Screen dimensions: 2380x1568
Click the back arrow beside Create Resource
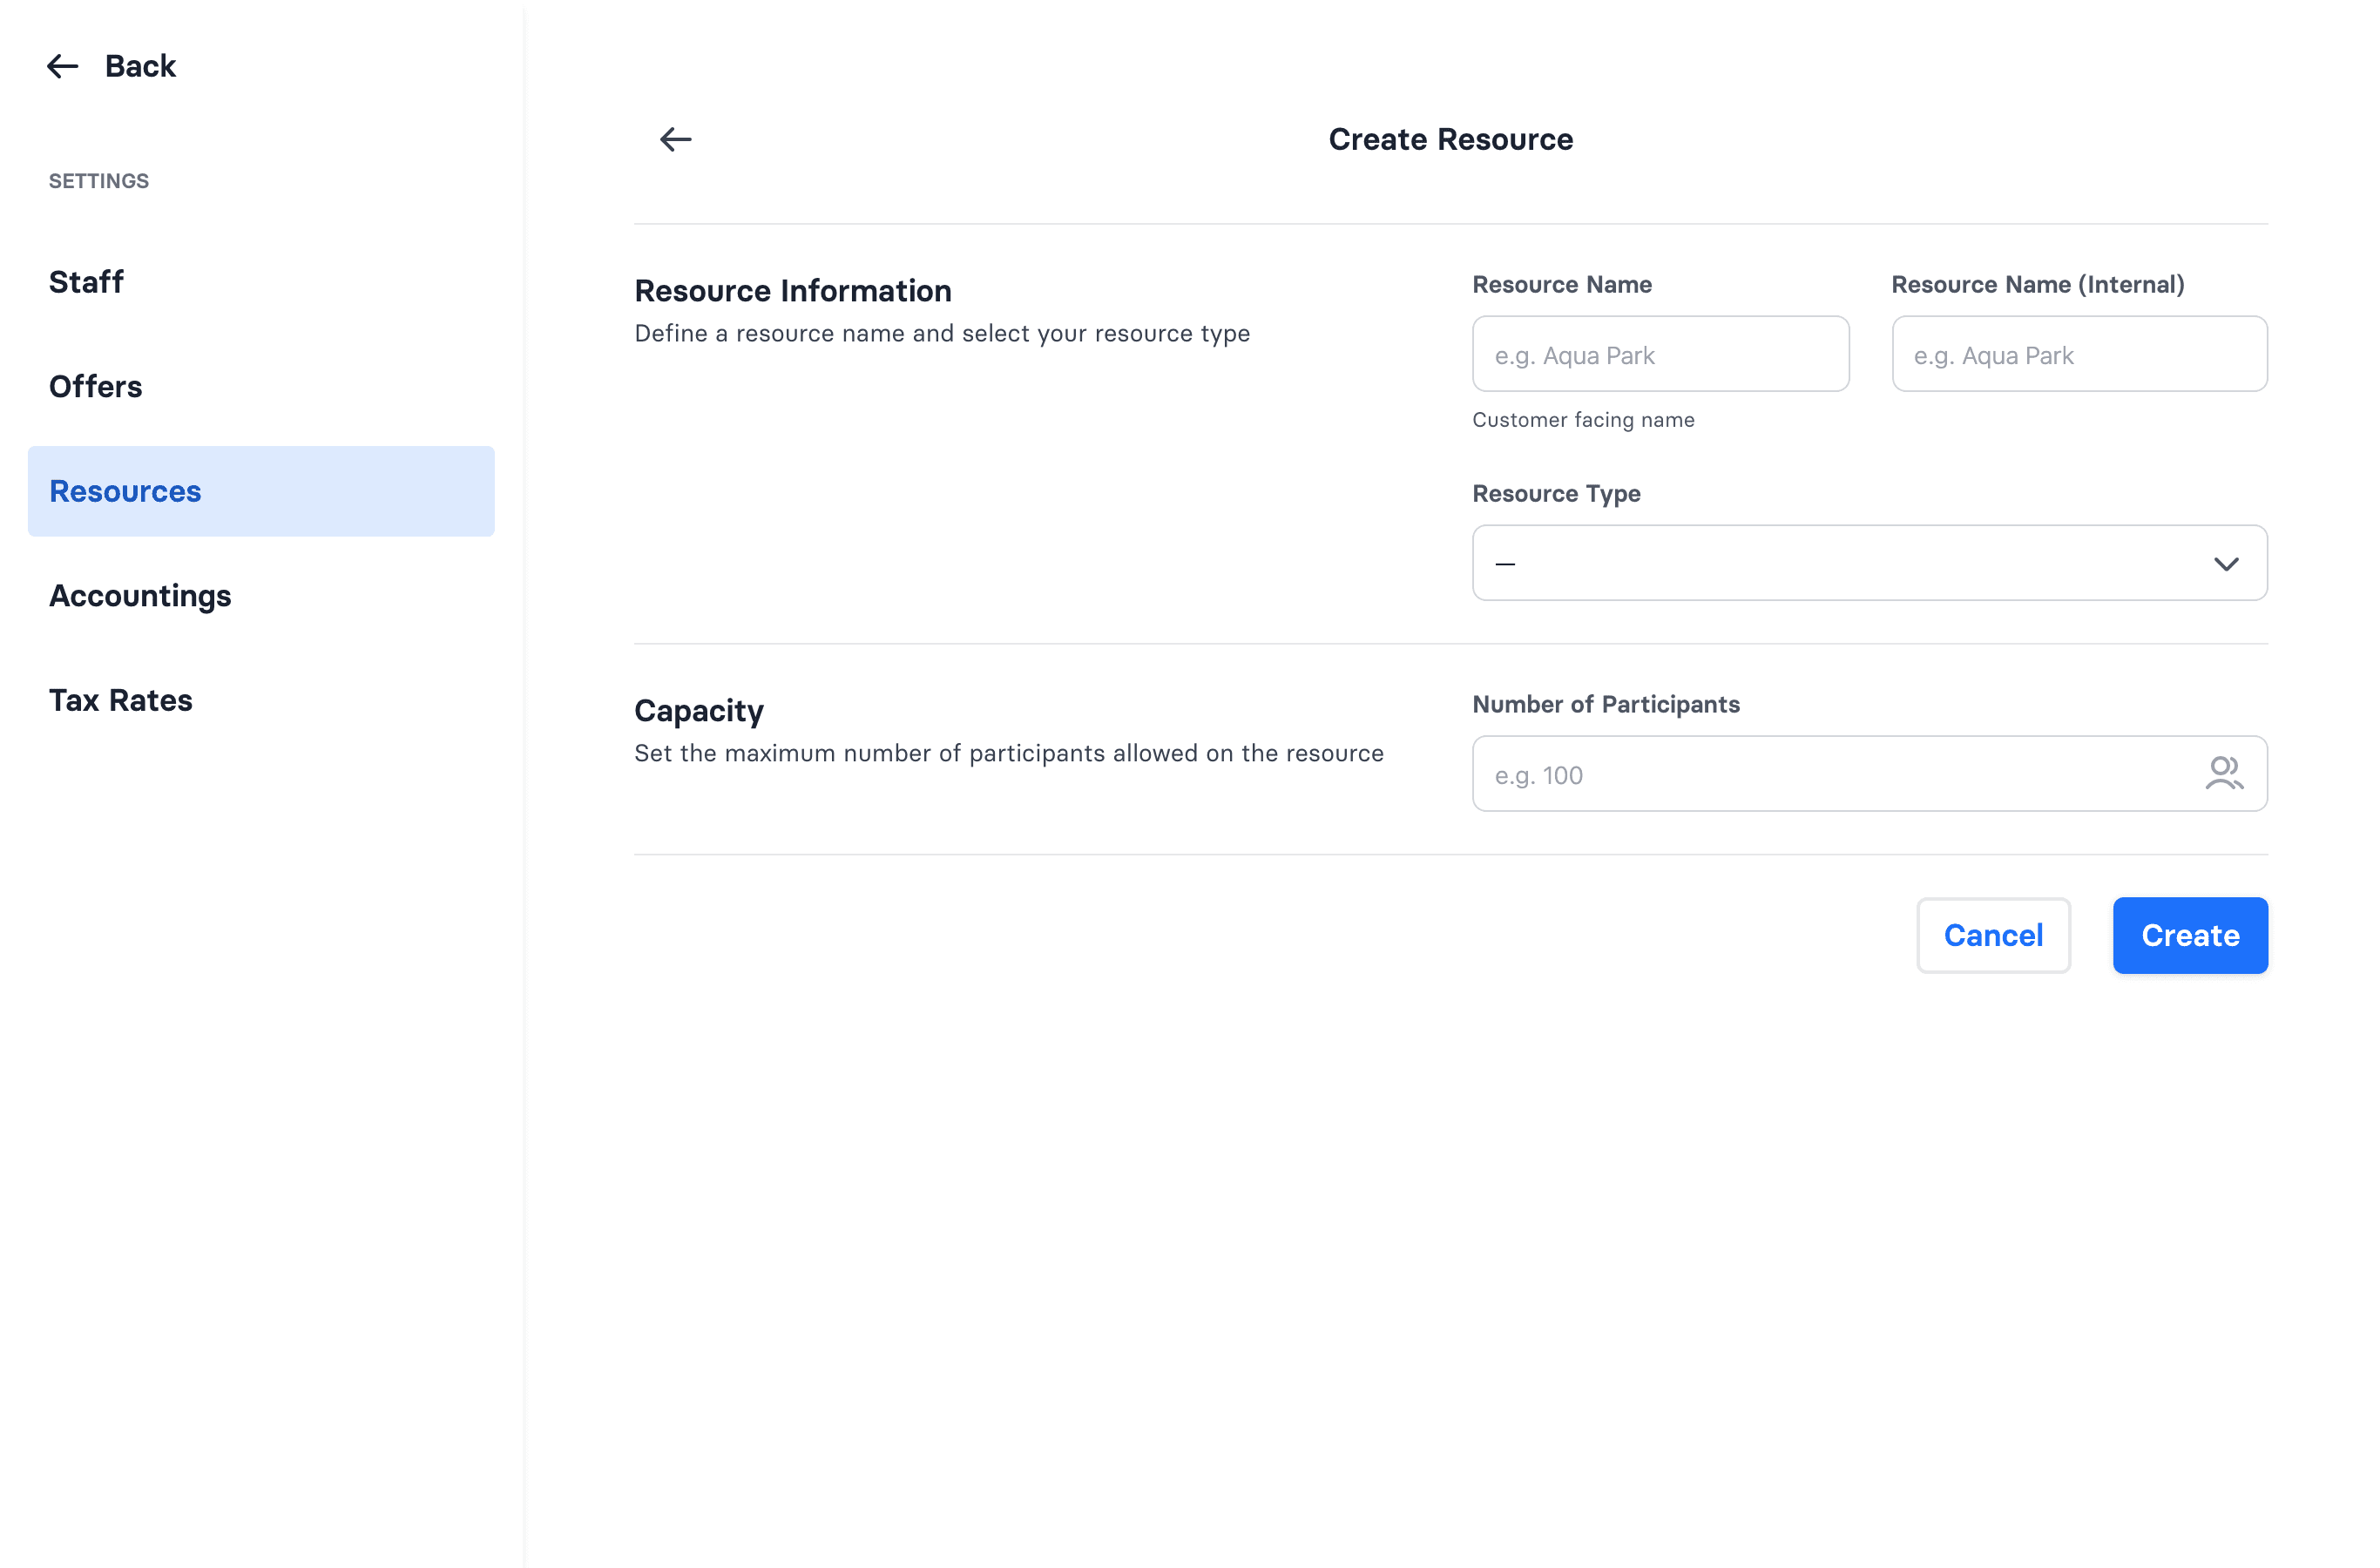point(676,139)
